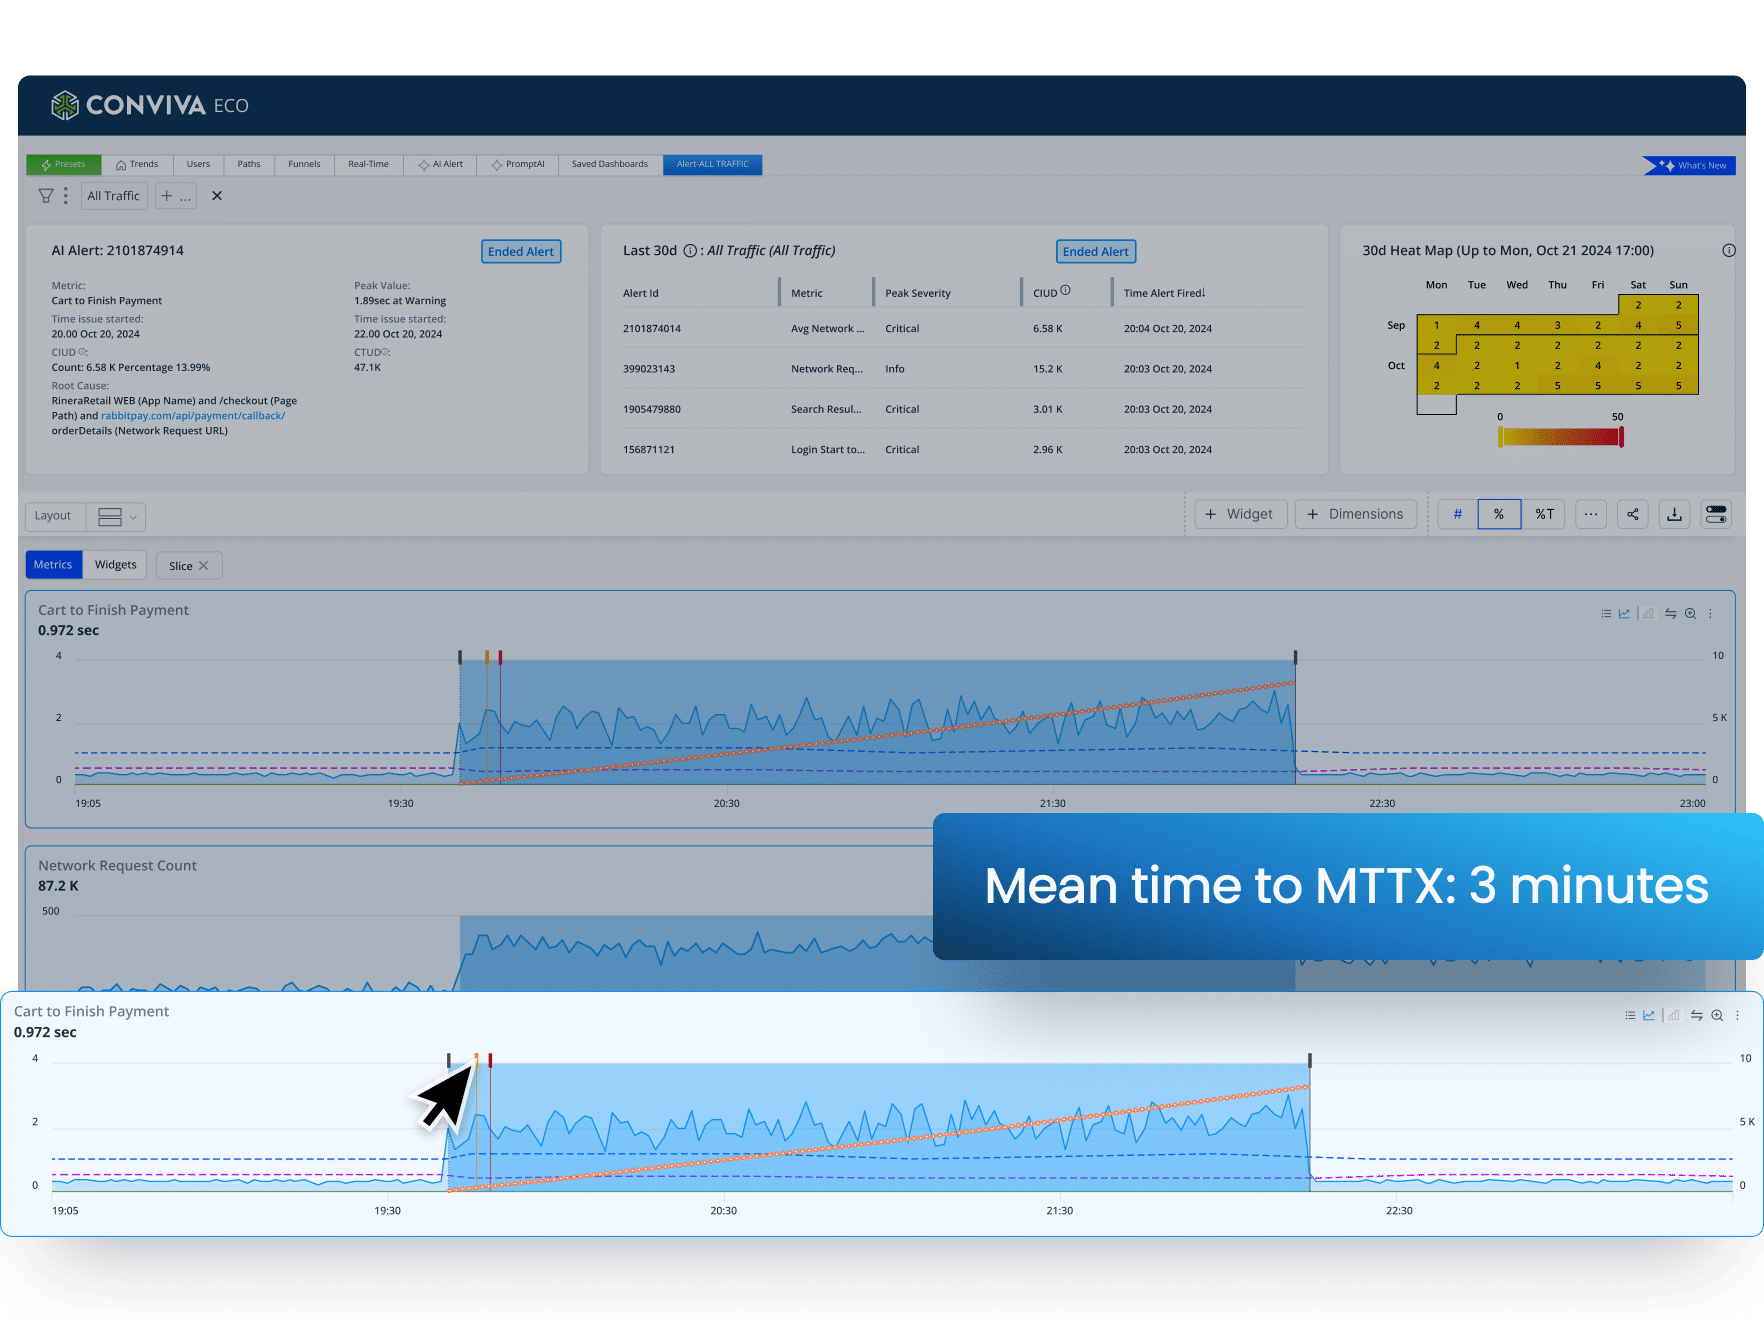The image size is (1764, 1320).
Task: Toggle the switches control in the toolbar
Action: pos(1716,514)
